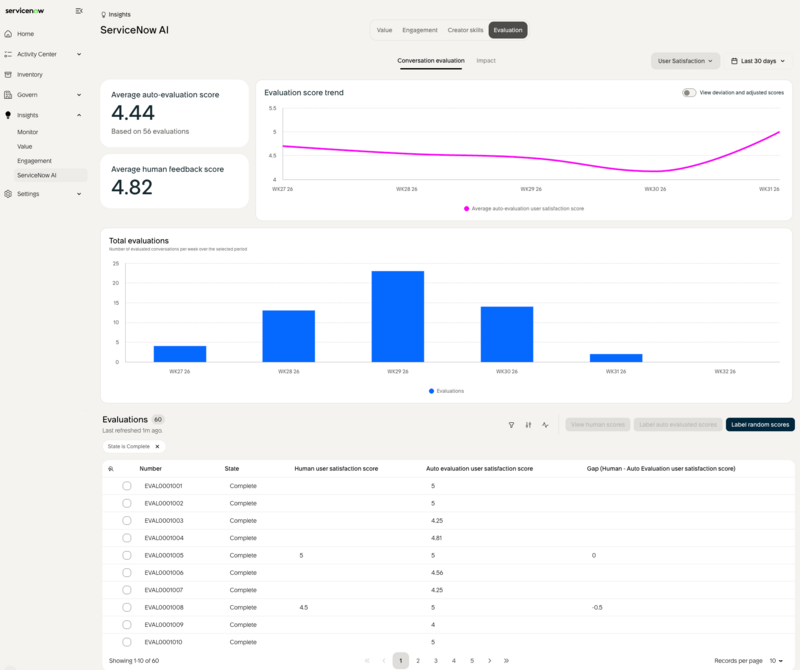800x670 pixels.
Task: Click the blue Evaluations legend dot
Action: (431, 391)
